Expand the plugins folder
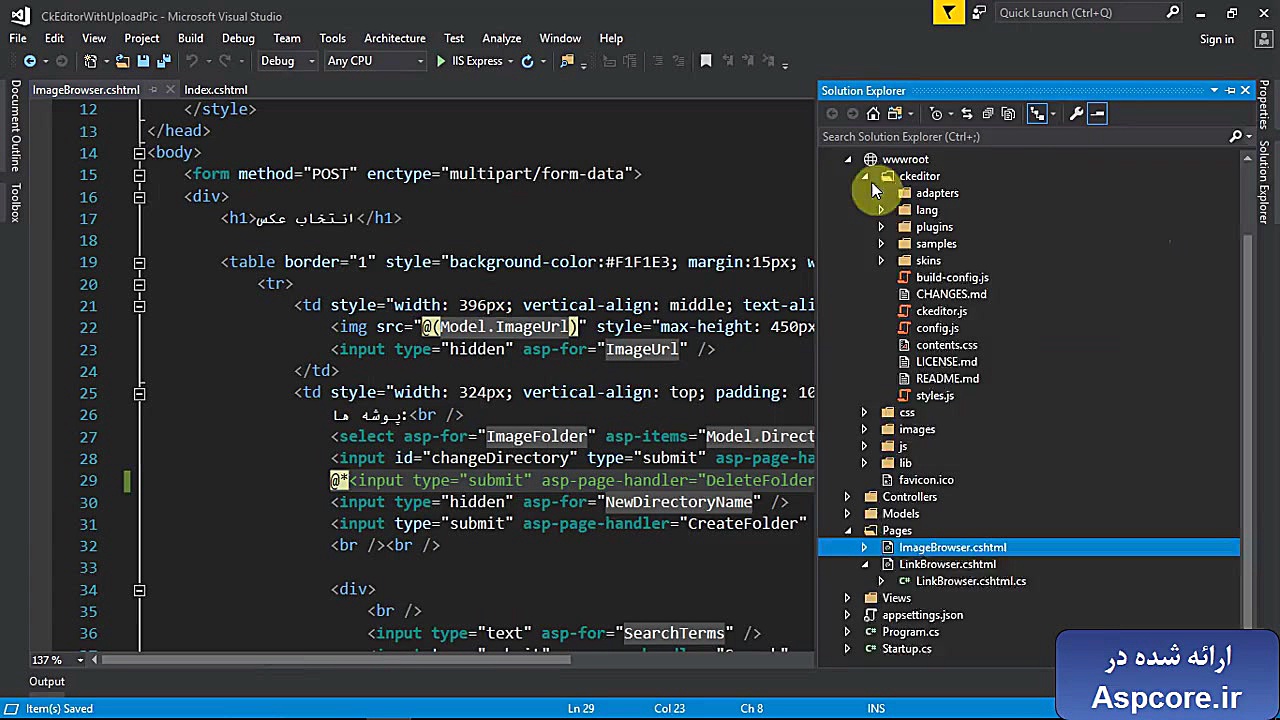Viewport: 1280px width, 720px height. (881, 227)
